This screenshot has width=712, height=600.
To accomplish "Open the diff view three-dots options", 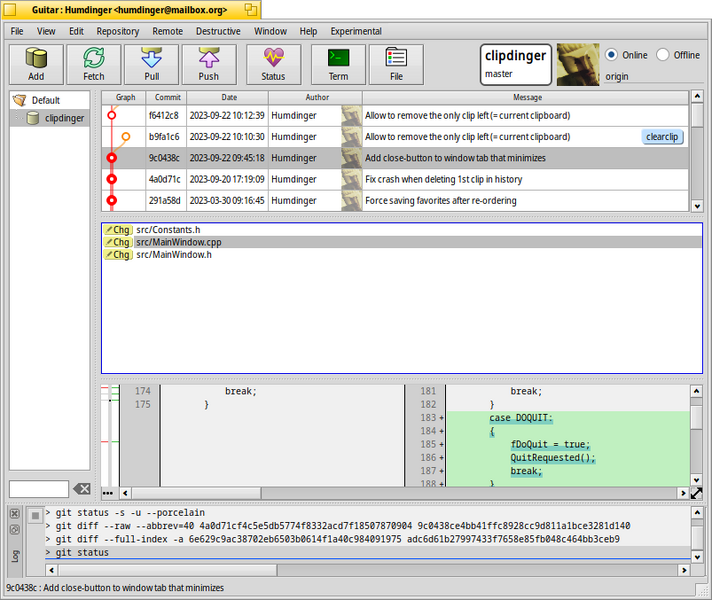I will (x=108, y=493).
